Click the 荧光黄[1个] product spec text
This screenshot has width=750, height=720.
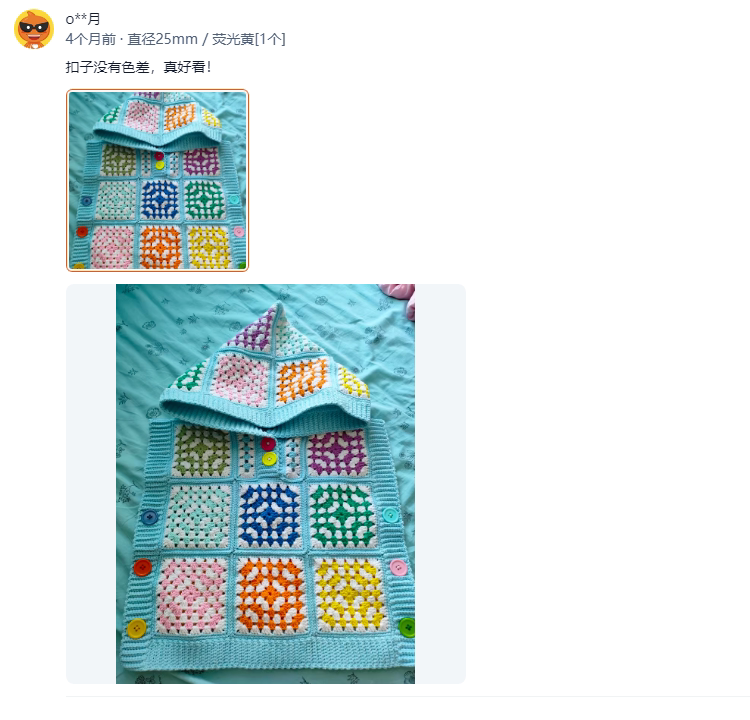(249, 39)
